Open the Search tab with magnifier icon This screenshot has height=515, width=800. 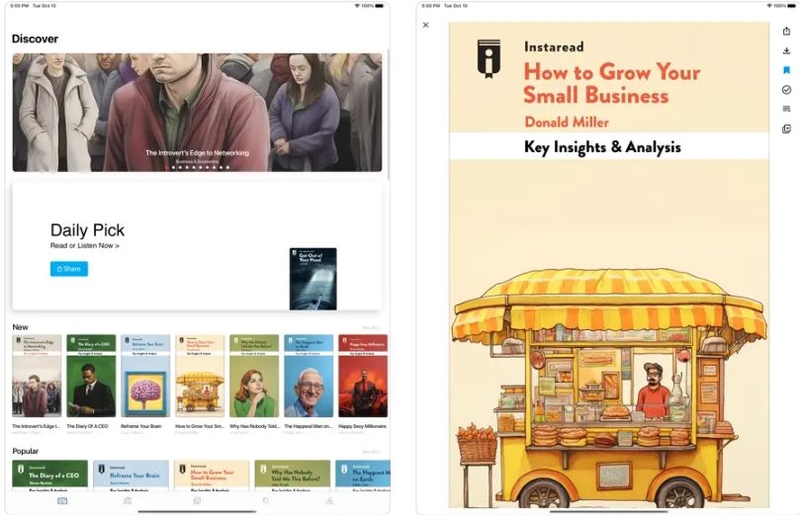tap(266, 501)
